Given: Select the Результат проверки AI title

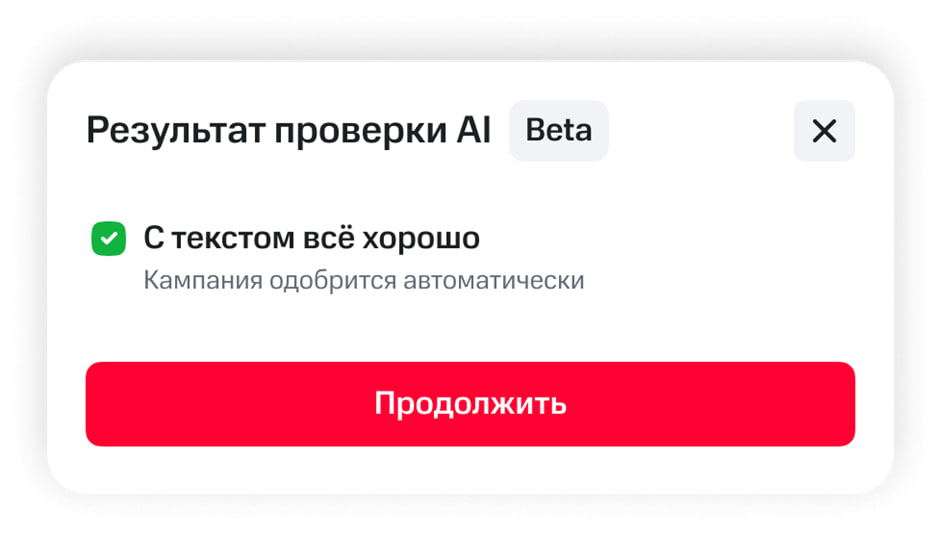Looking at the screenshot, I should [x=288, y=131].
